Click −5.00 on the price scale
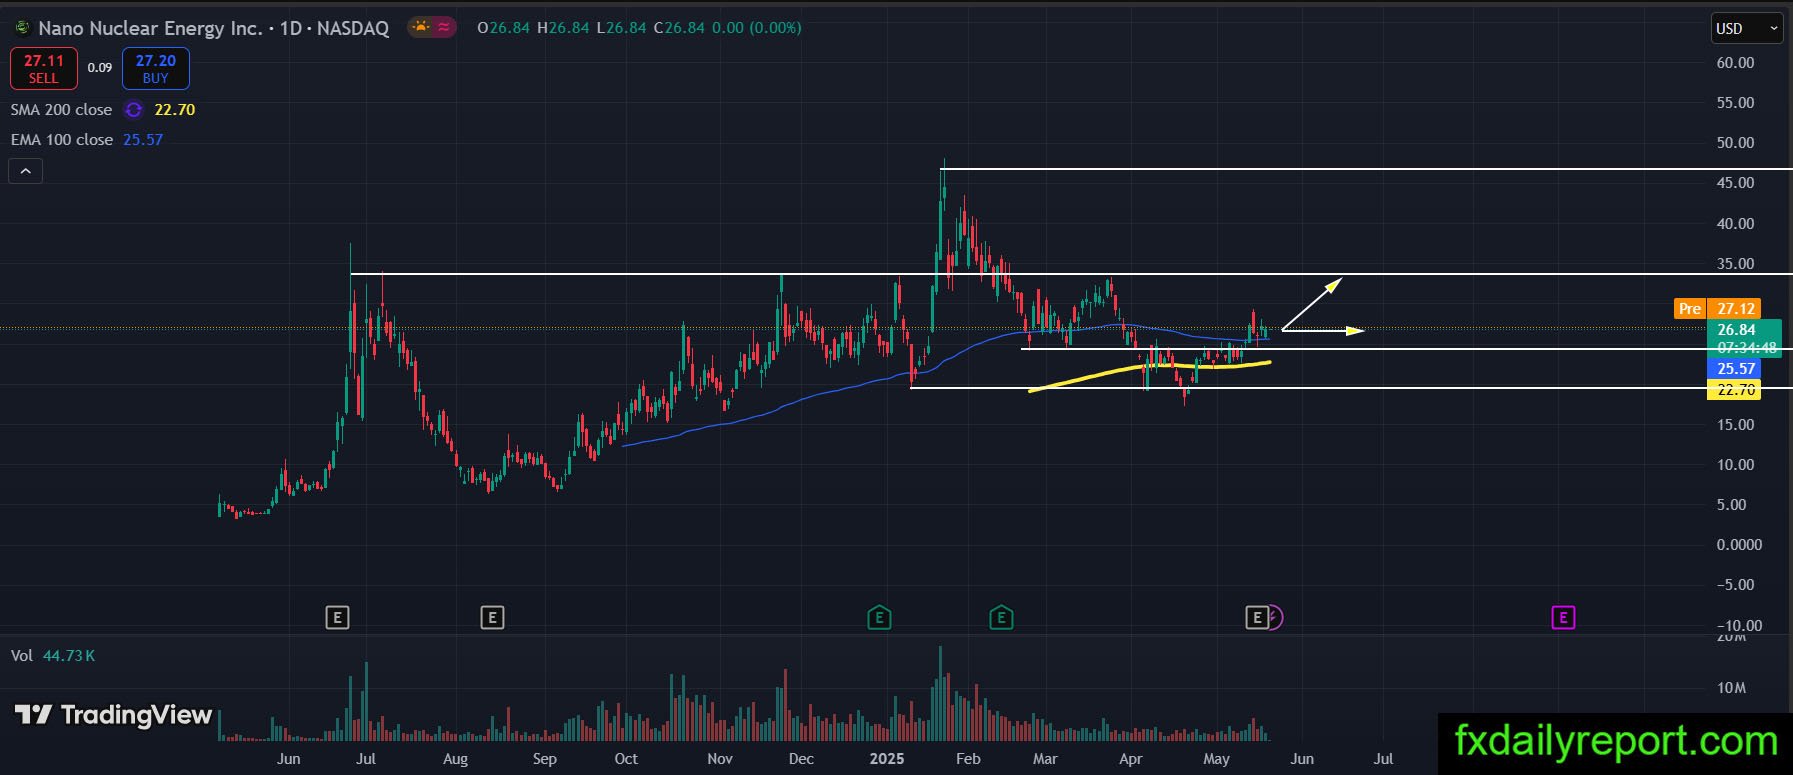Image resolution: width=1793 pixels, height=775 pixels. 1735,585
